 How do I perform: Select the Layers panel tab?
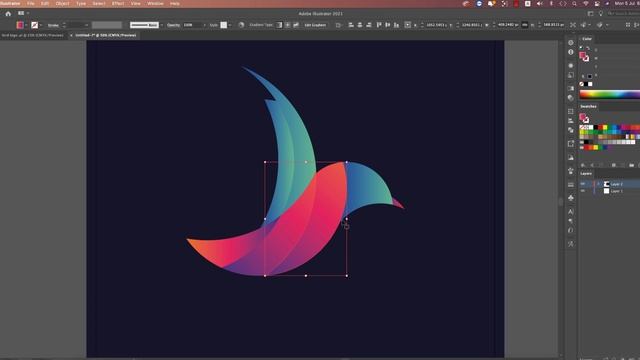click(x=586, y=173)
